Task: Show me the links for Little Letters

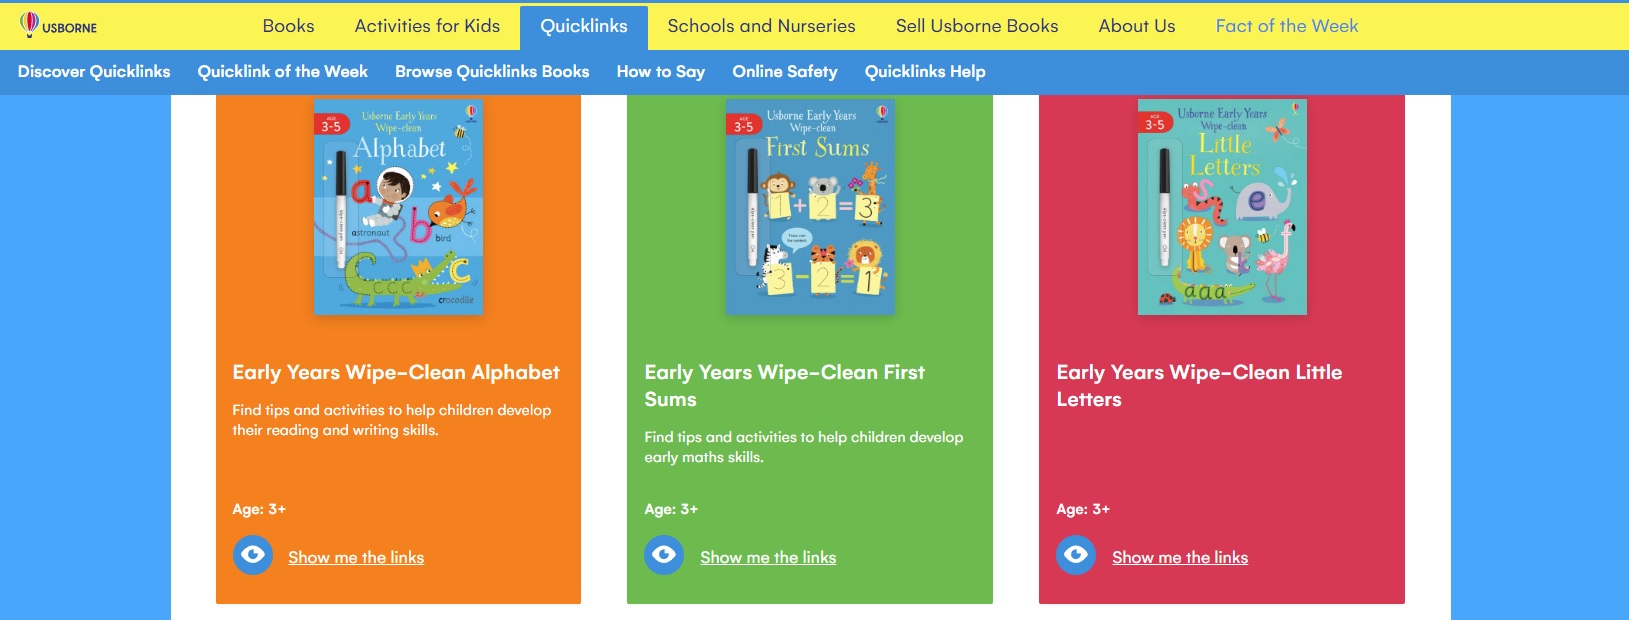Action: [1180, 558]
